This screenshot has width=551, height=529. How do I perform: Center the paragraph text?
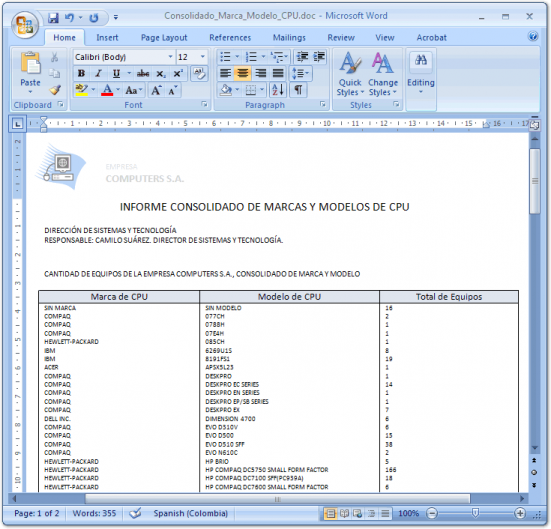coord(242,73)
